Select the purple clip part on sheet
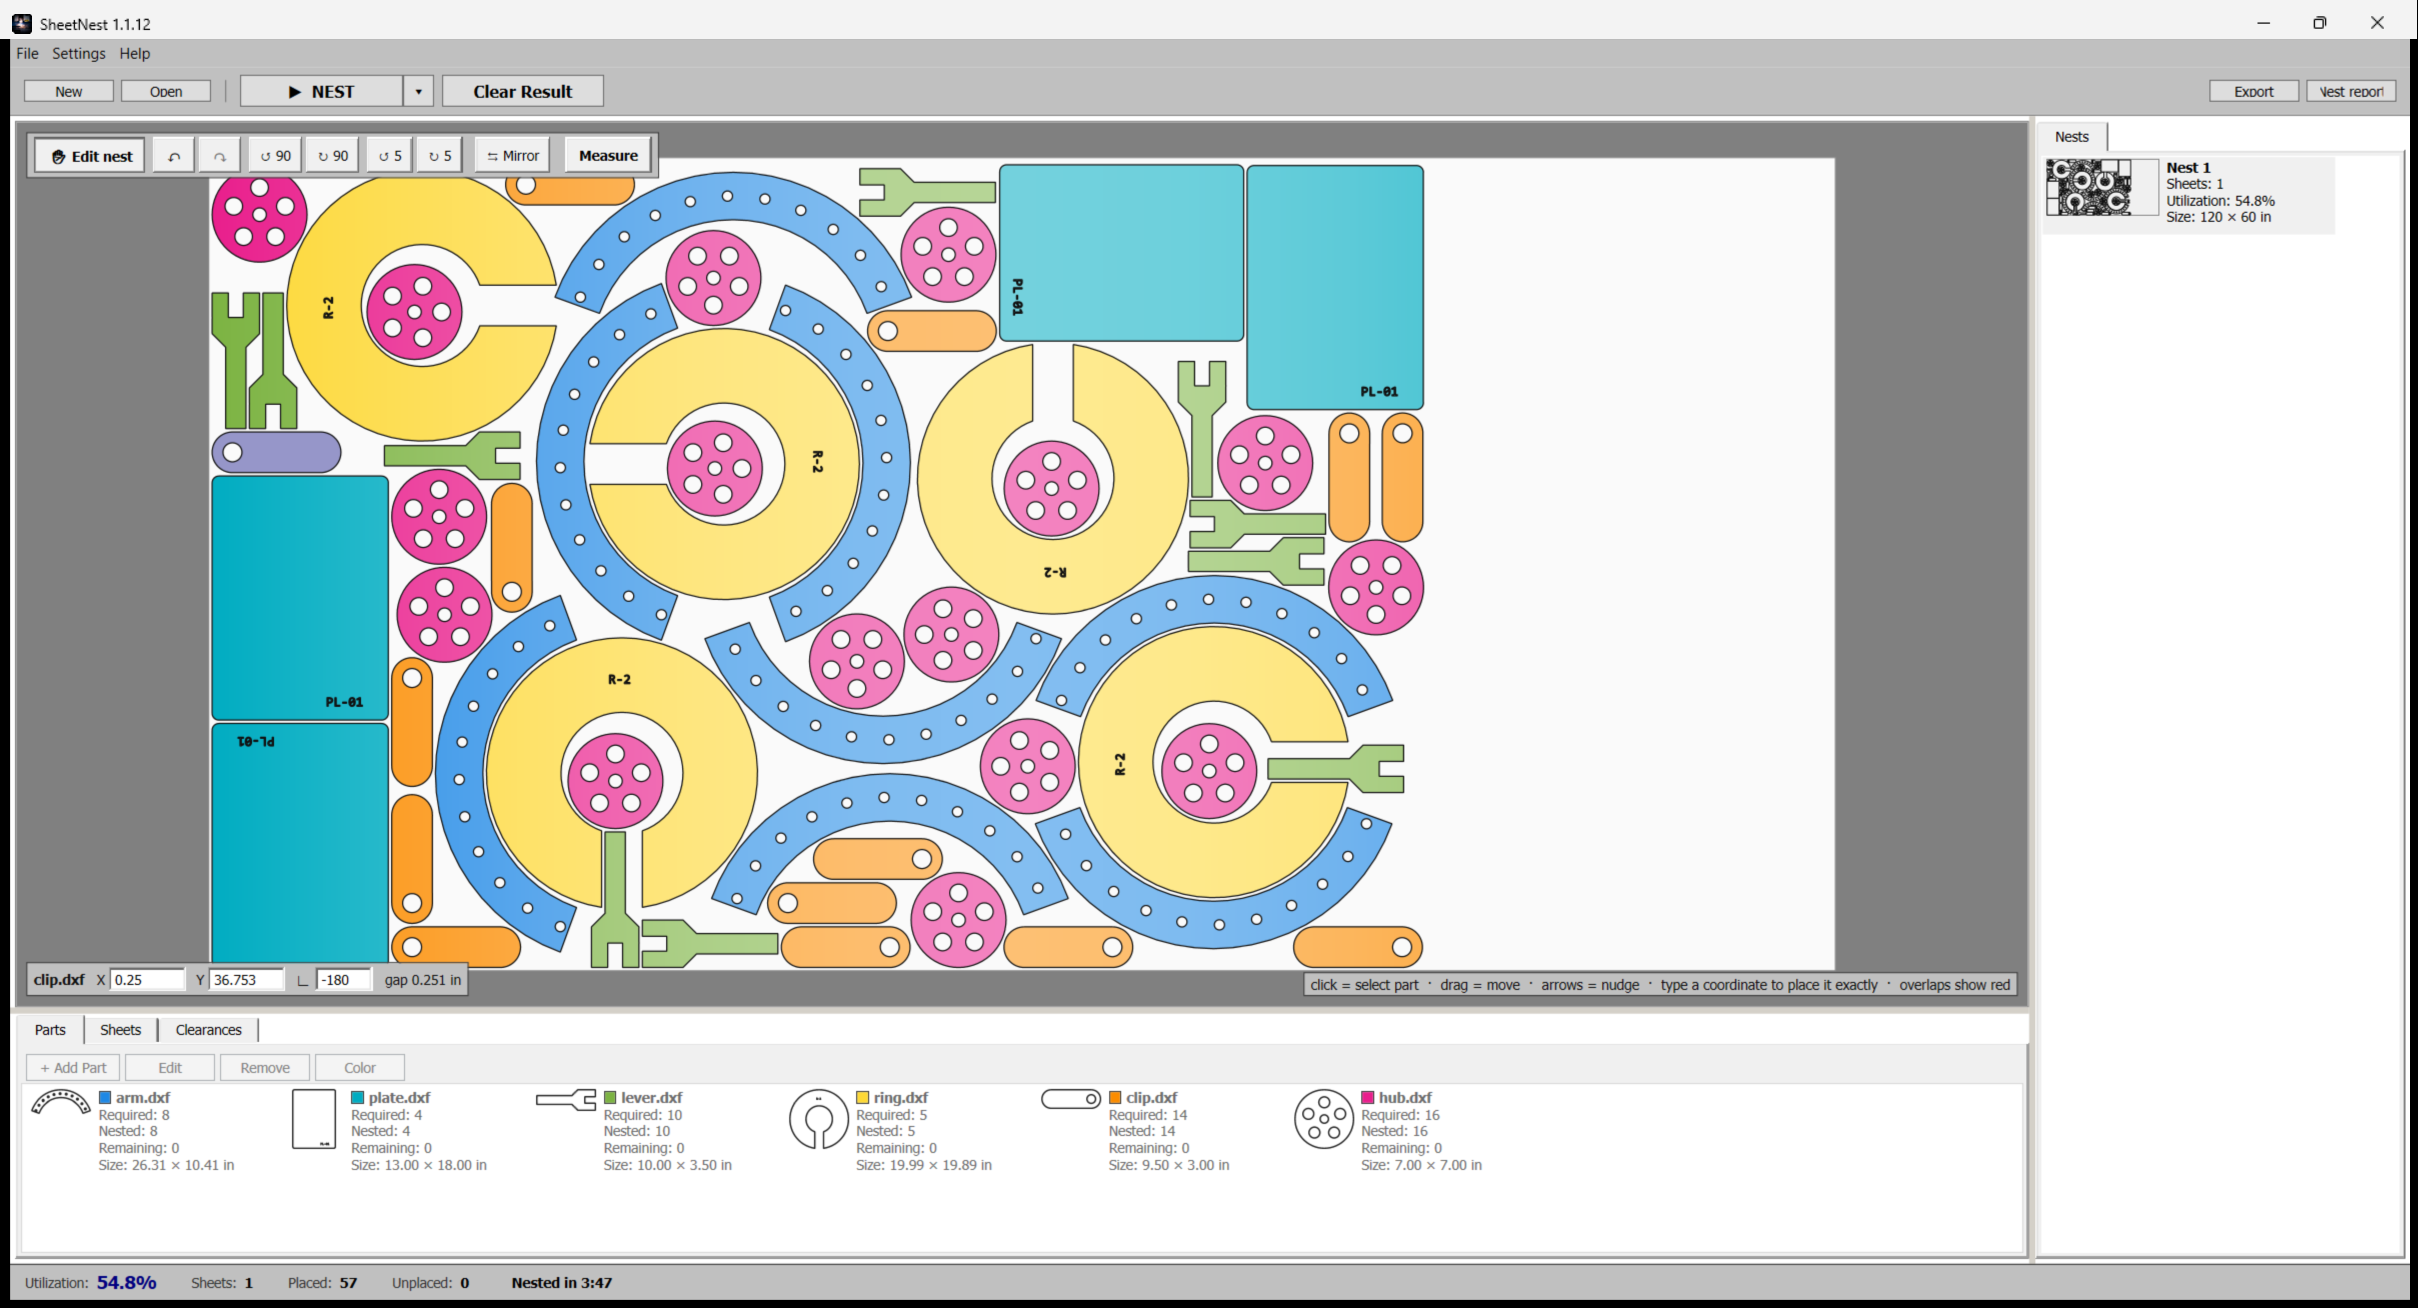The width and height of the screenshot is (2418, 1308). click(276, 452)
